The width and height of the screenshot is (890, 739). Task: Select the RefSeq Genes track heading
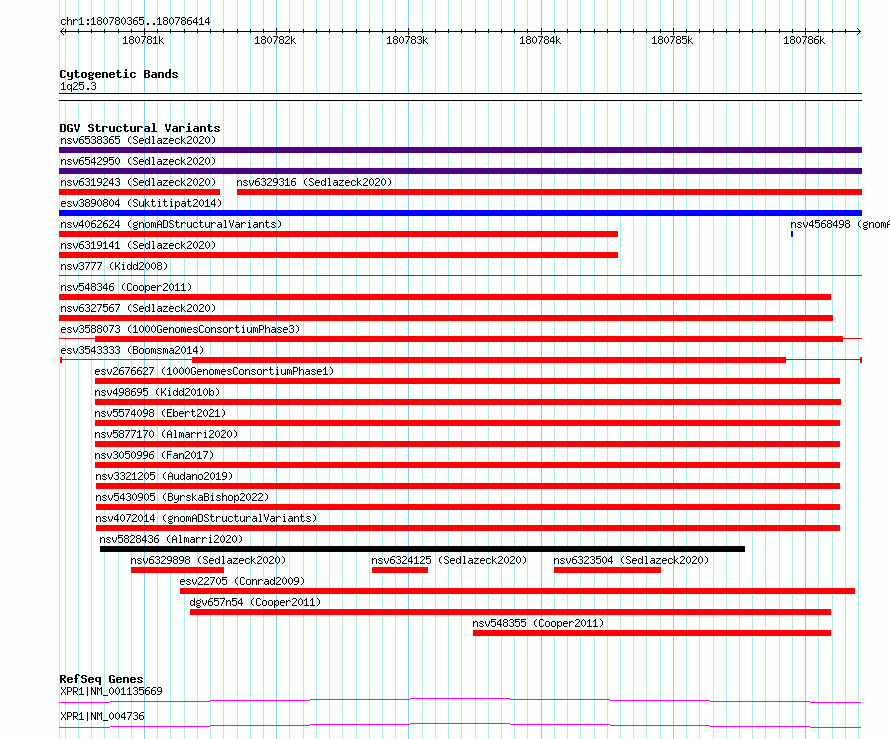point(101,679)
